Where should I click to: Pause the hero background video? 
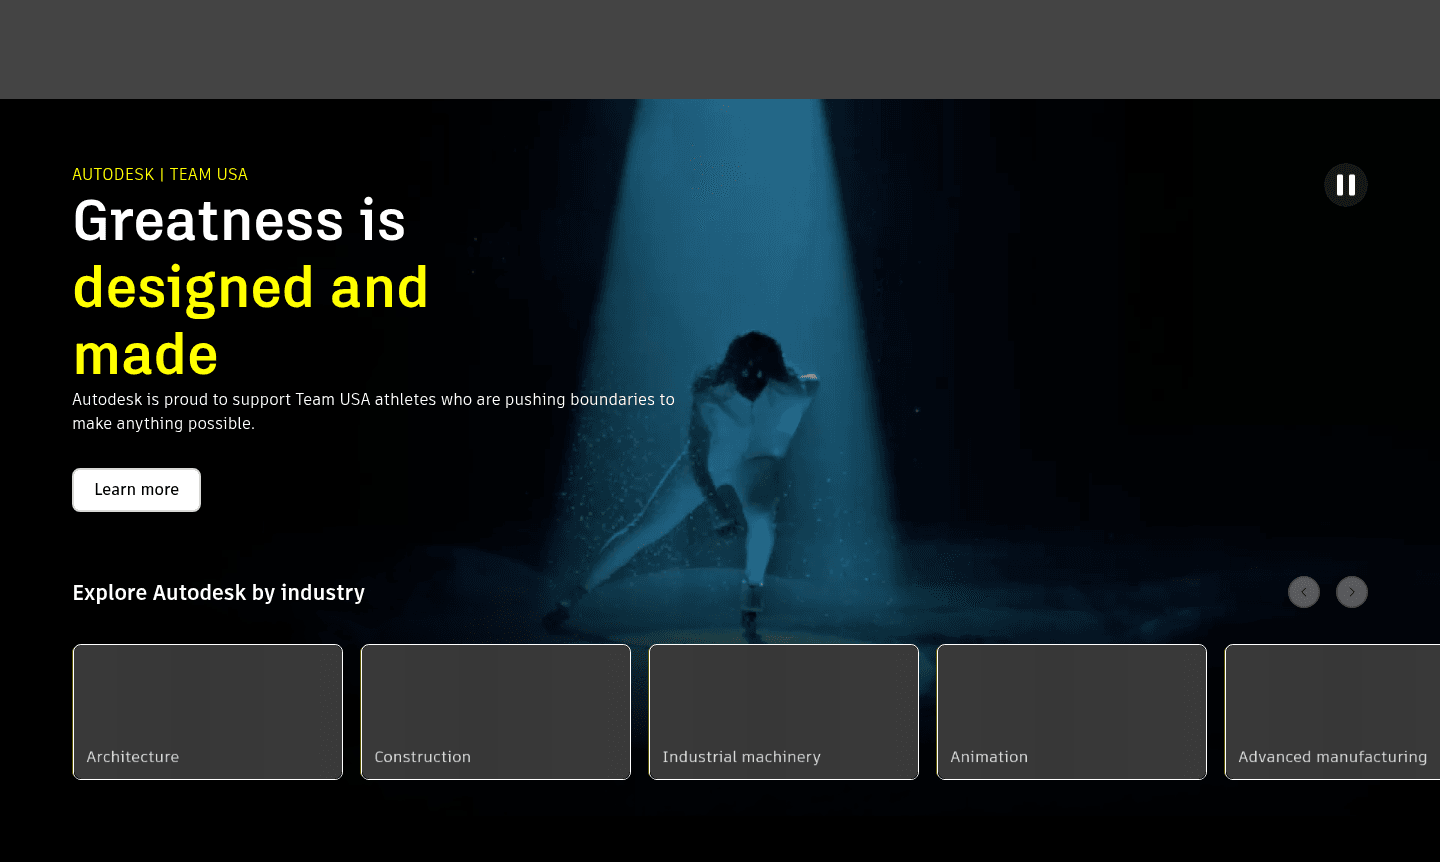(x=1345, y=185)
